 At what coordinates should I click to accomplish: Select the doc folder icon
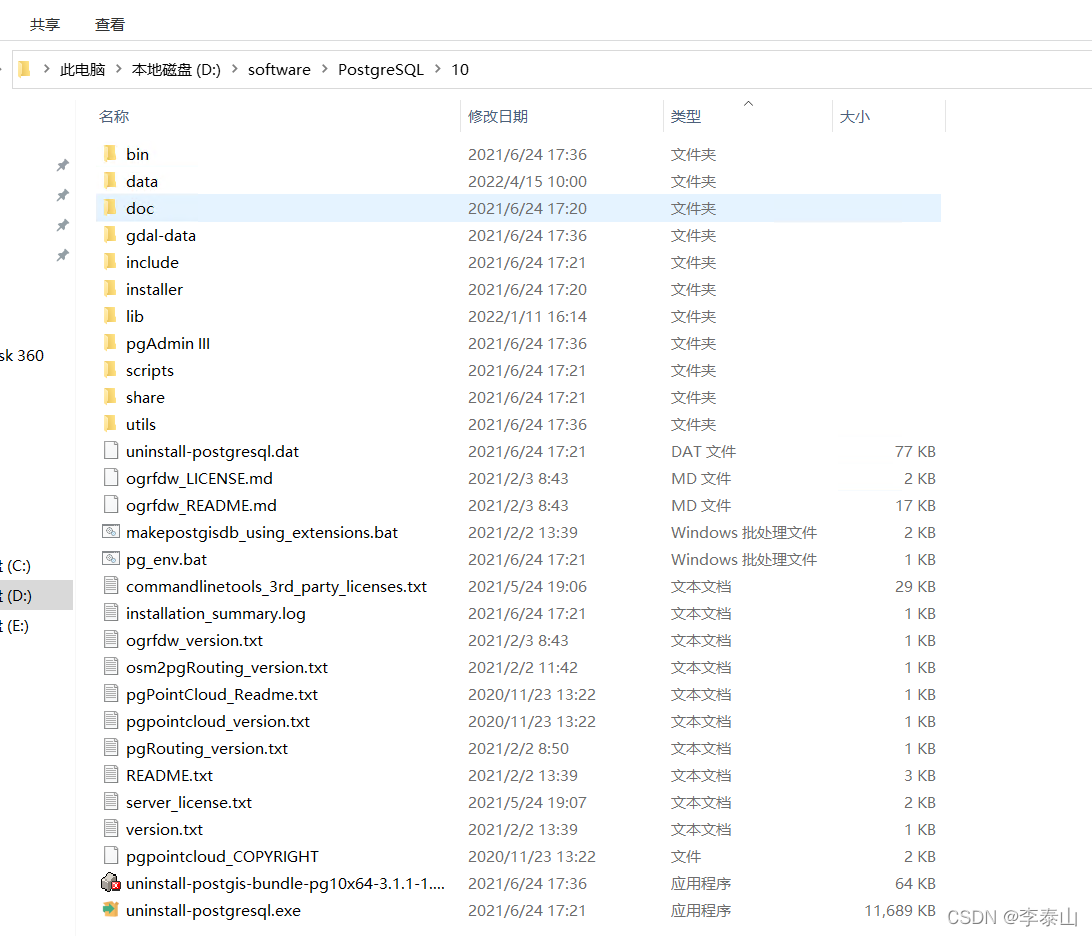pos(110,208)
